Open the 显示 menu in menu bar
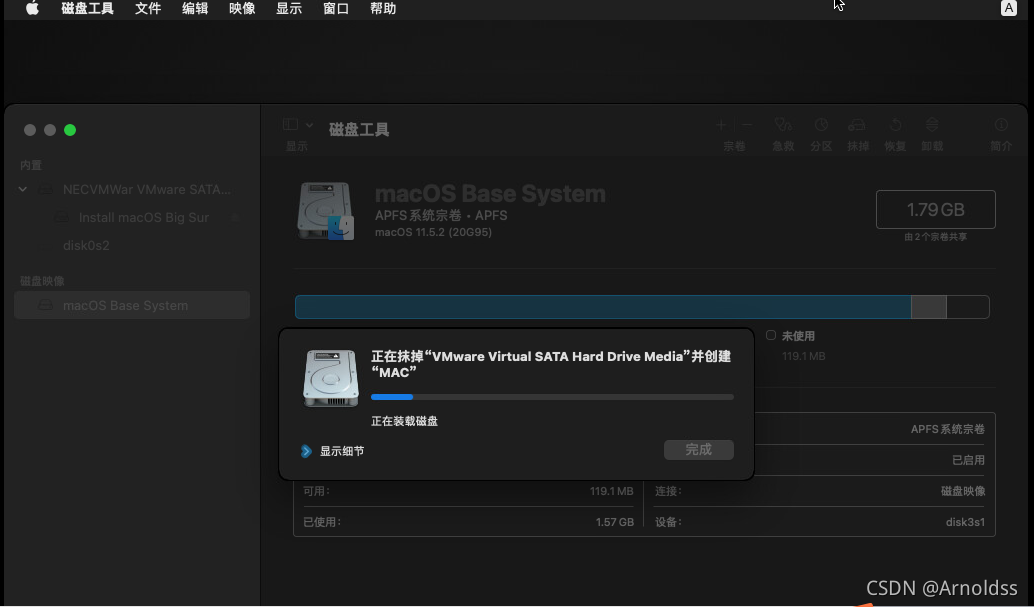The height and width of the screenshot is (607, 1034). click(289, 9)
